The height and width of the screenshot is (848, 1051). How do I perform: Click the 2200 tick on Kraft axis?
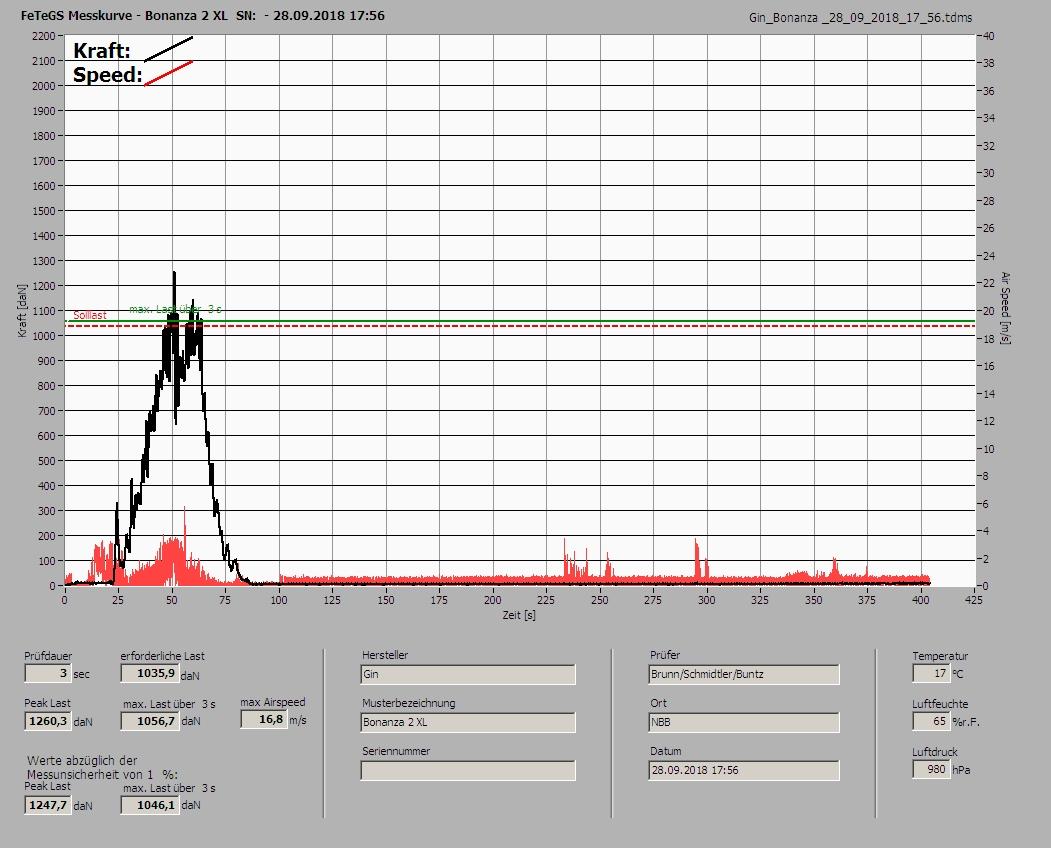(x=43, y=36)
